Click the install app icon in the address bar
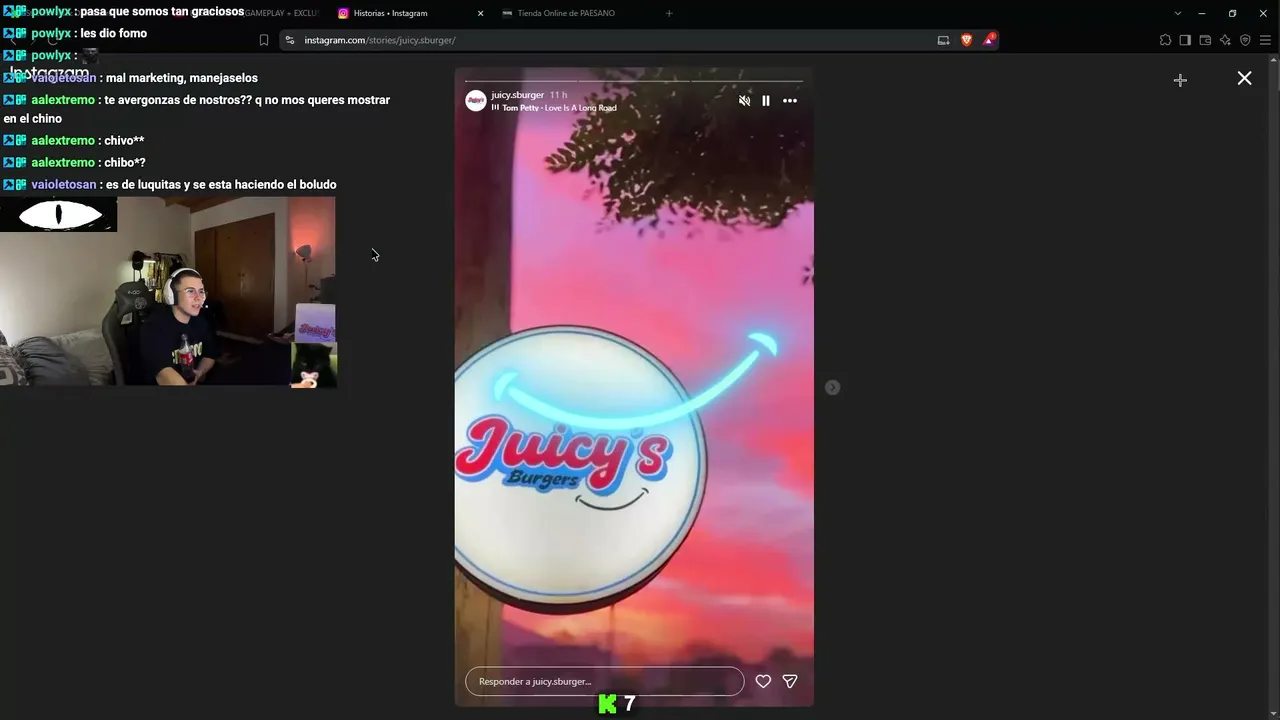 click(943, 40)
